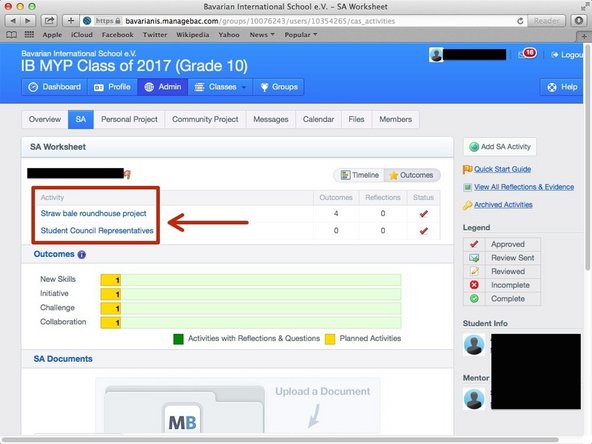Image resolution: width=592 pixels, height=444 pixels.
Task: Click the flag icon beside Quick Start Guide
Action: 467,169
